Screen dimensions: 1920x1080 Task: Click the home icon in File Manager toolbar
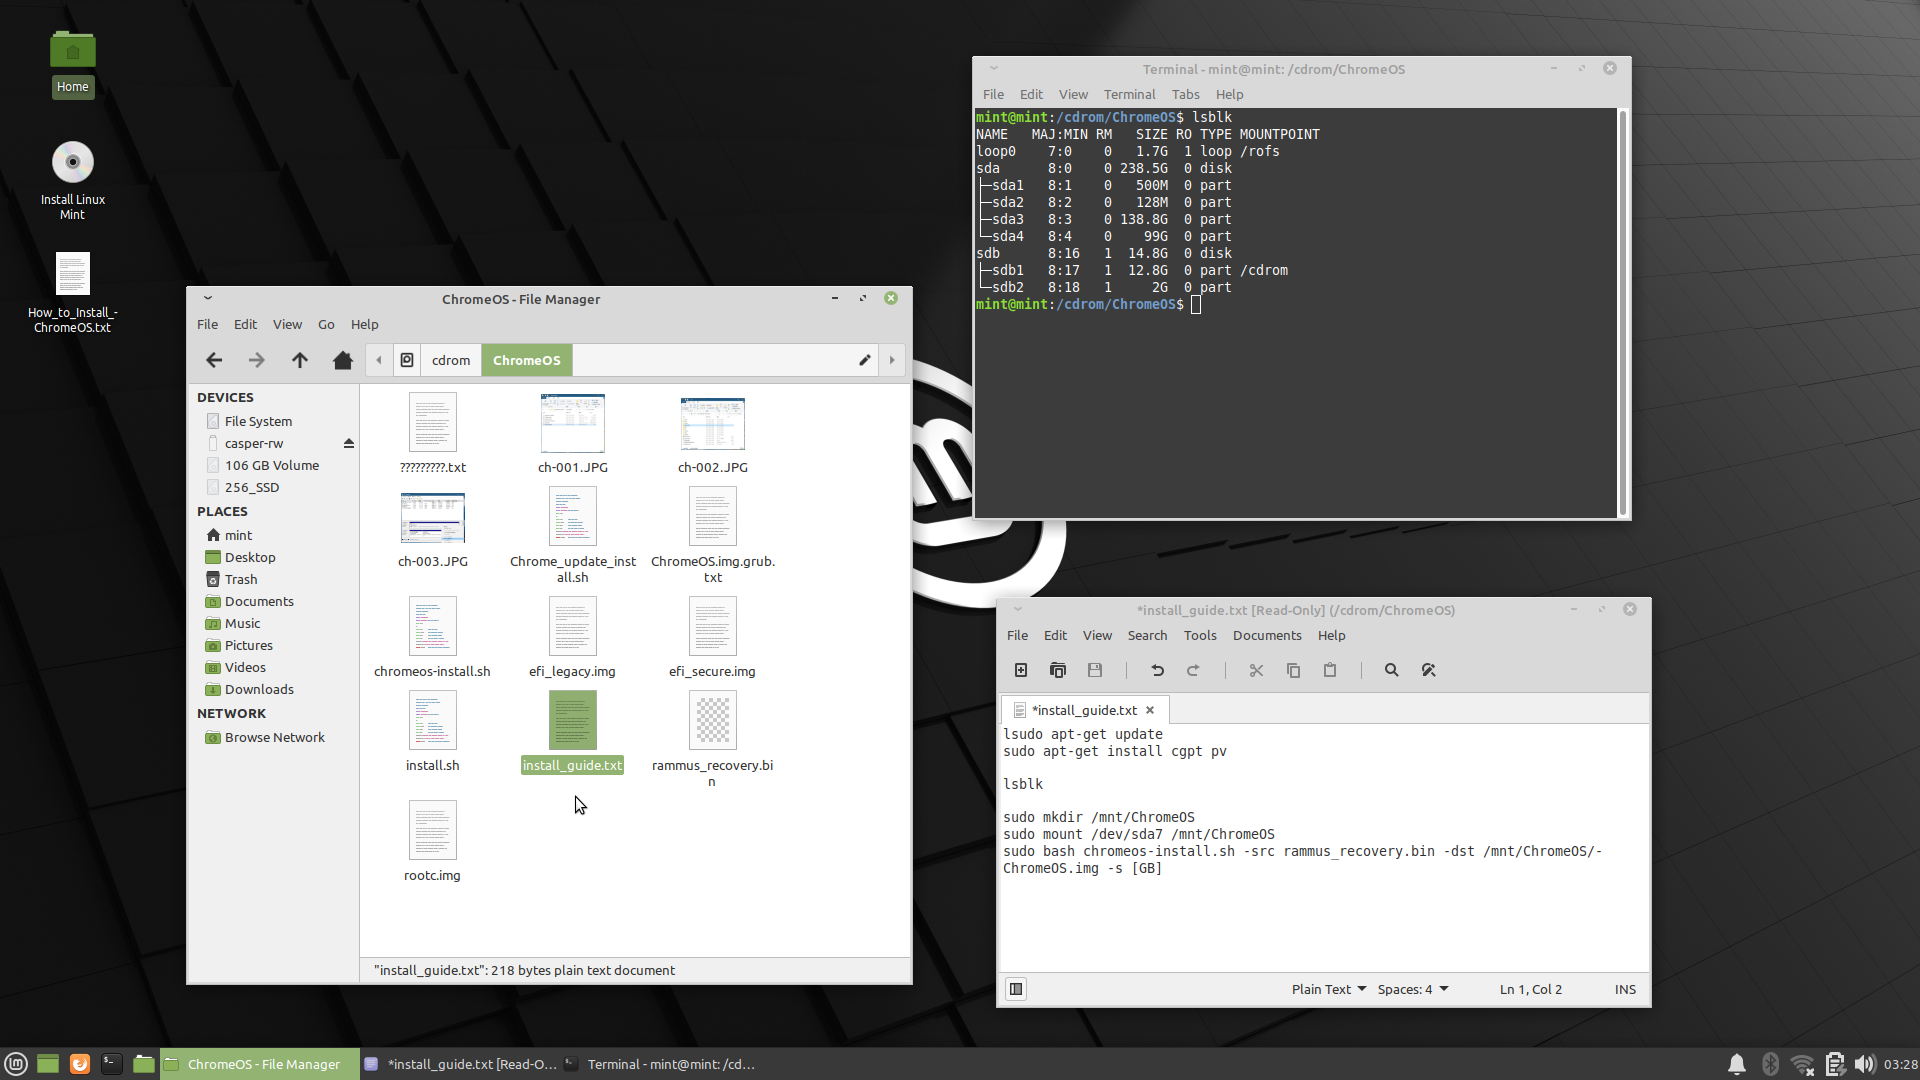click(343, 360)
